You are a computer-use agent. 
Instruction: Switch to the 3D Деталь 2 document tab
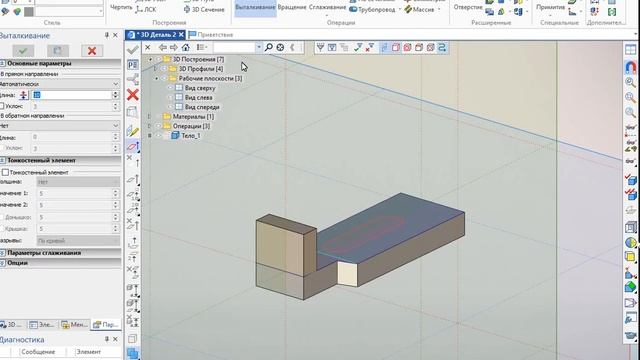[156, 35]
